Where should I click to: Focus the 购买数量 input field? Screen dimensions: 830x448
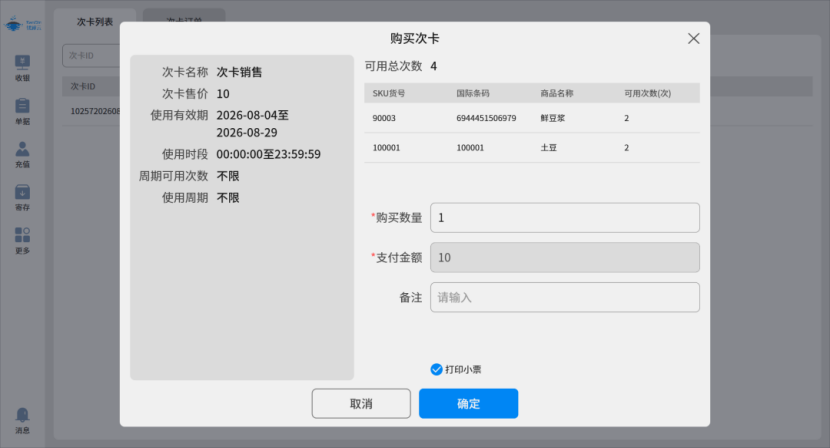pos(565,218)
